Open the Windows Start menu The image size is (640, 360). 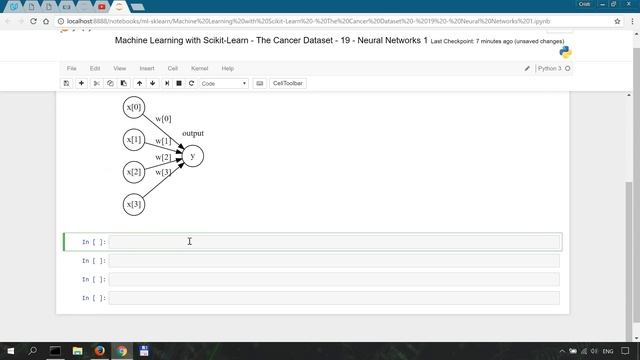(11, 351)
